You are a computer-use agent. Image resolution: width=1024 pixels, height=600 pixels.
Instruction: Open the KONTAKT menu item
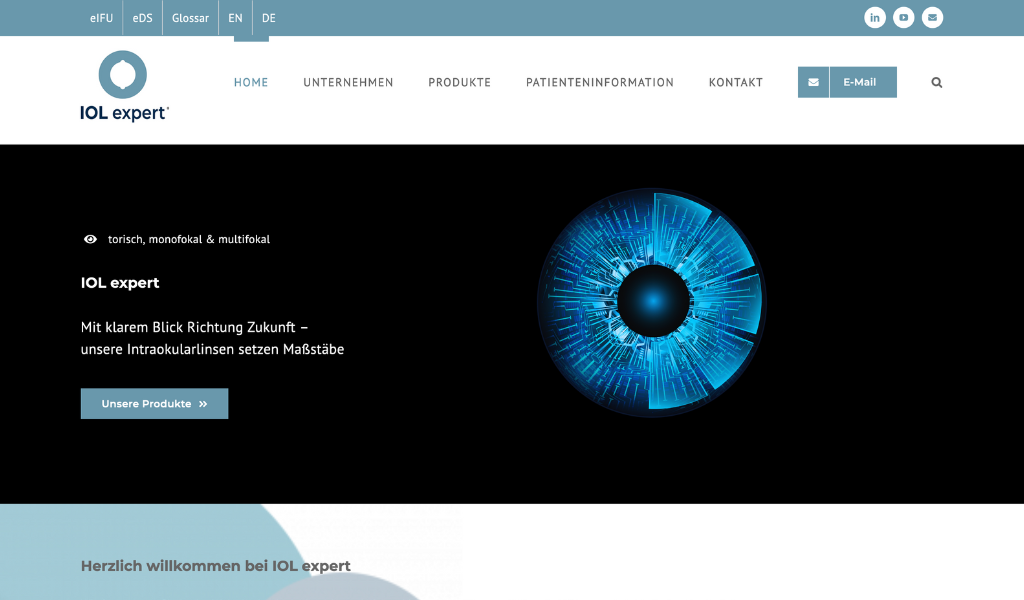pyautogui.click(x=735, y=82)
